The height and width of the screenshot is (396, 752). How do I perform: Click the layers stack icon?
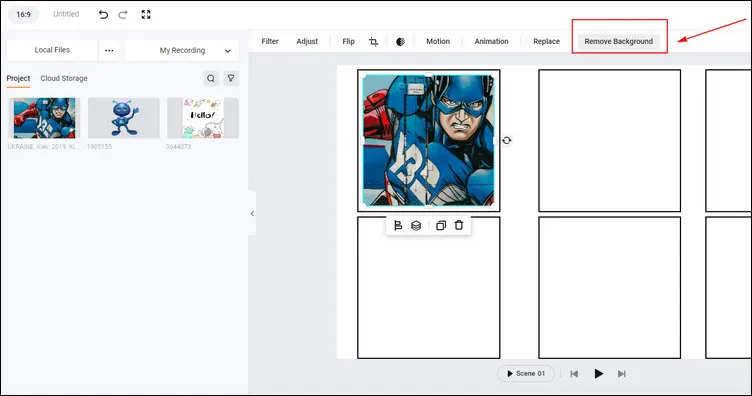click(416, 225)
